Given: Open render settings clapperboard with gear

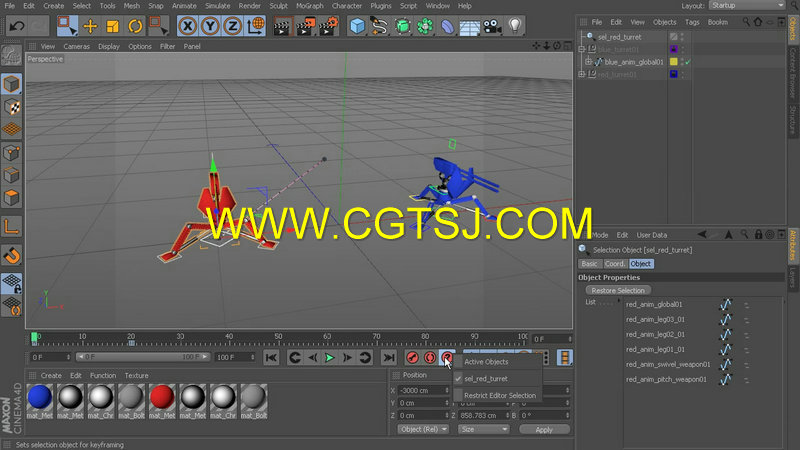Looking at the screenshot, I should [329, 26].
